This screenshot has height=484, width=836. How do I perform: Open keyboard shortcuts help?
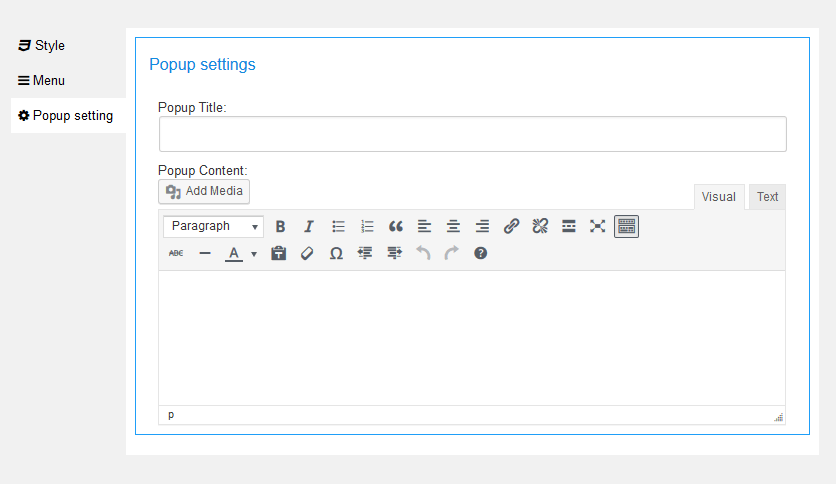pyautogui.click(x=480, y=253)
